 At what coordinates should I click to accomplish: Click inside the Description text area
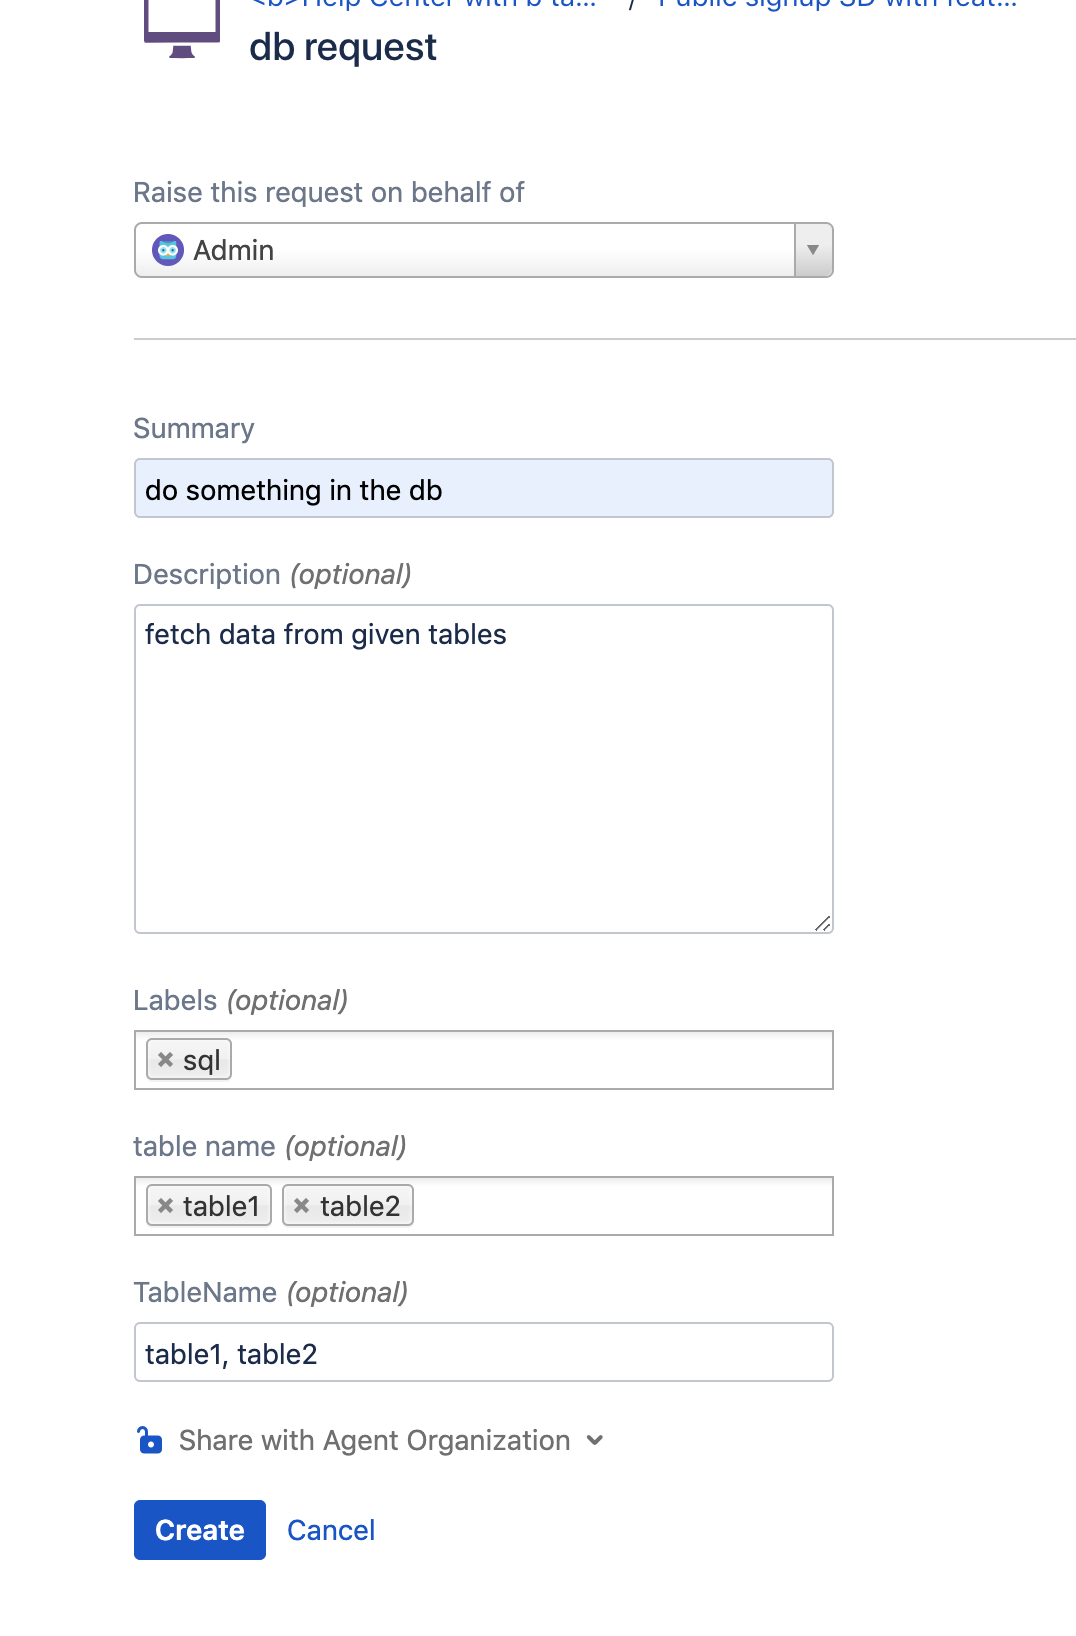pos(483,766)
